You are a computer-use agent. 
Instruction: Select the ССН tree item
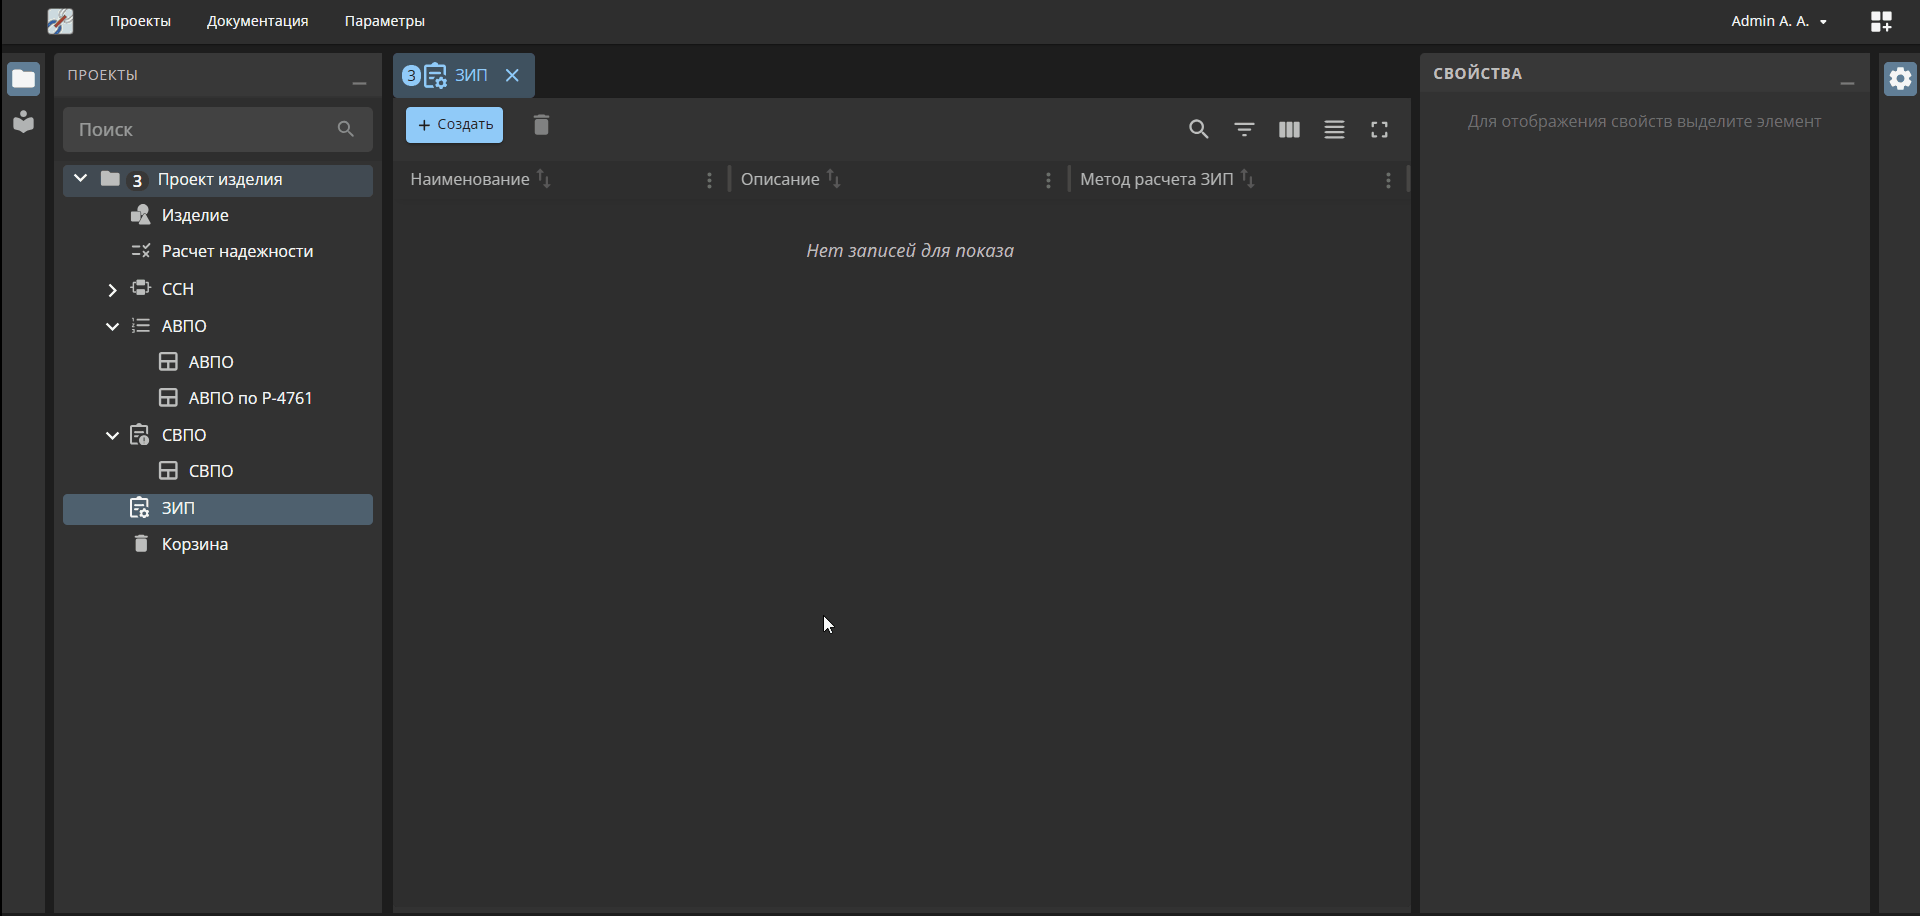178,289
